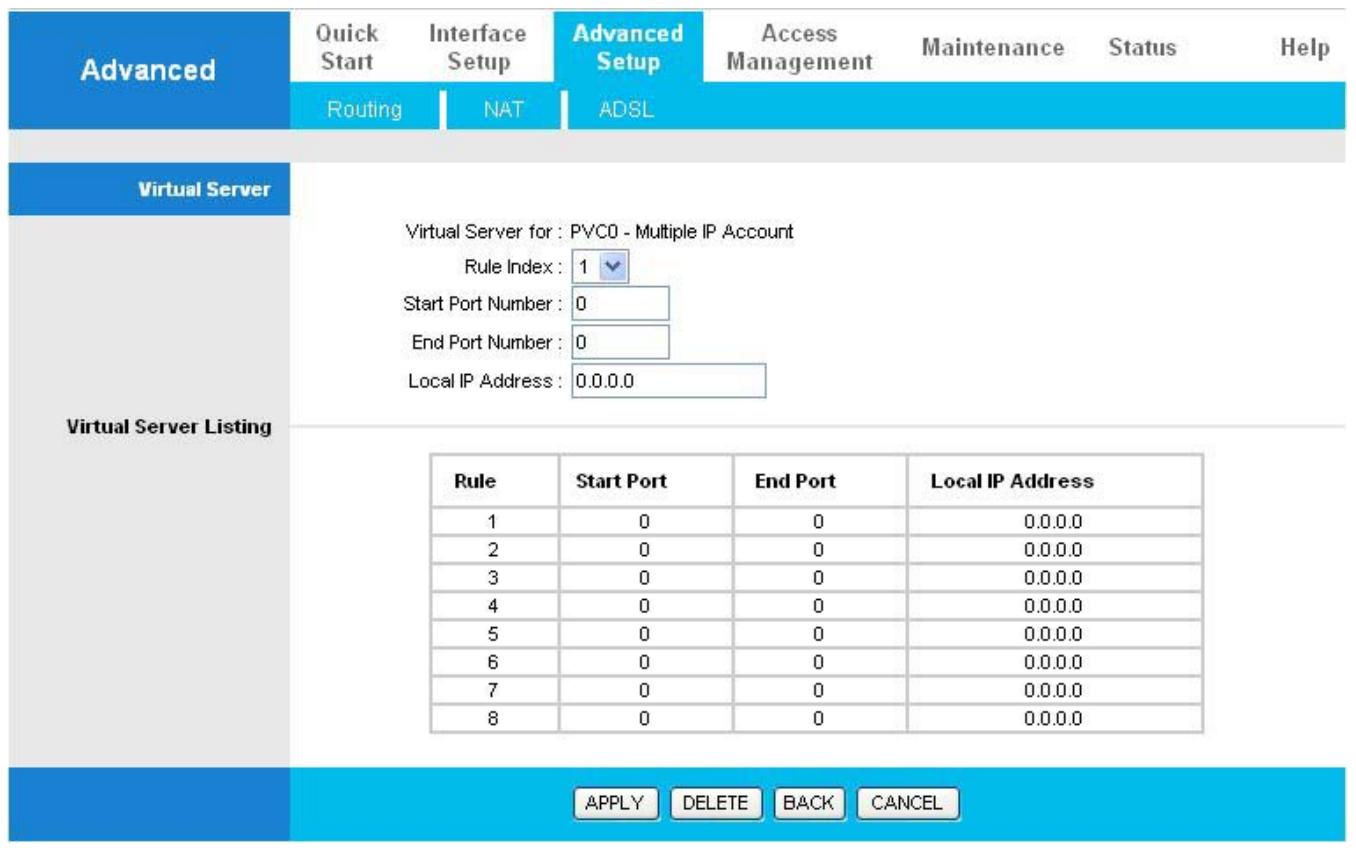Open the Status tab
1356x850 pixels.
(1142, 48)
